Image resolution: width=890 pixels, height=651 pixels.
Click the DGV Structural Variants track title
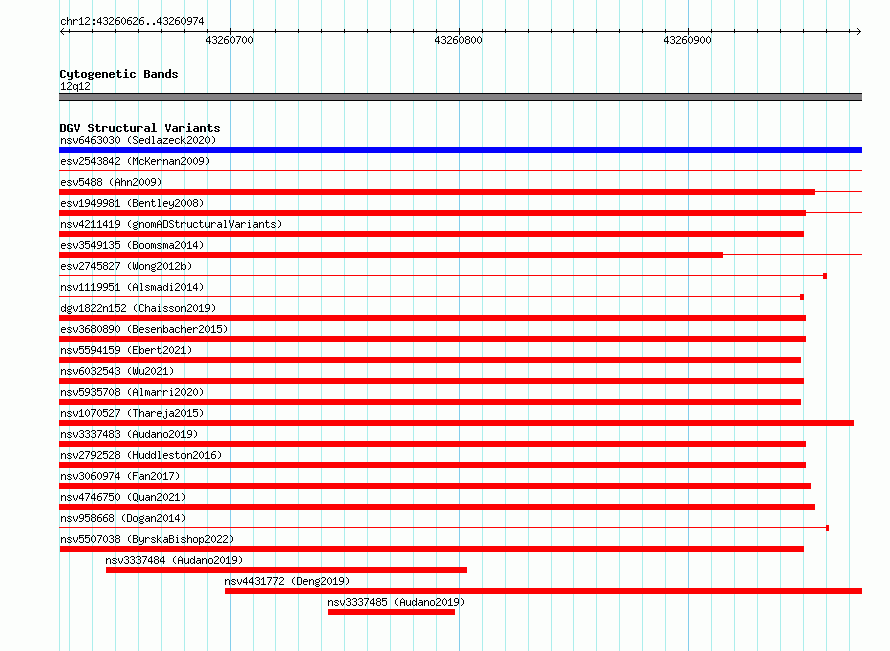(140, 128)
